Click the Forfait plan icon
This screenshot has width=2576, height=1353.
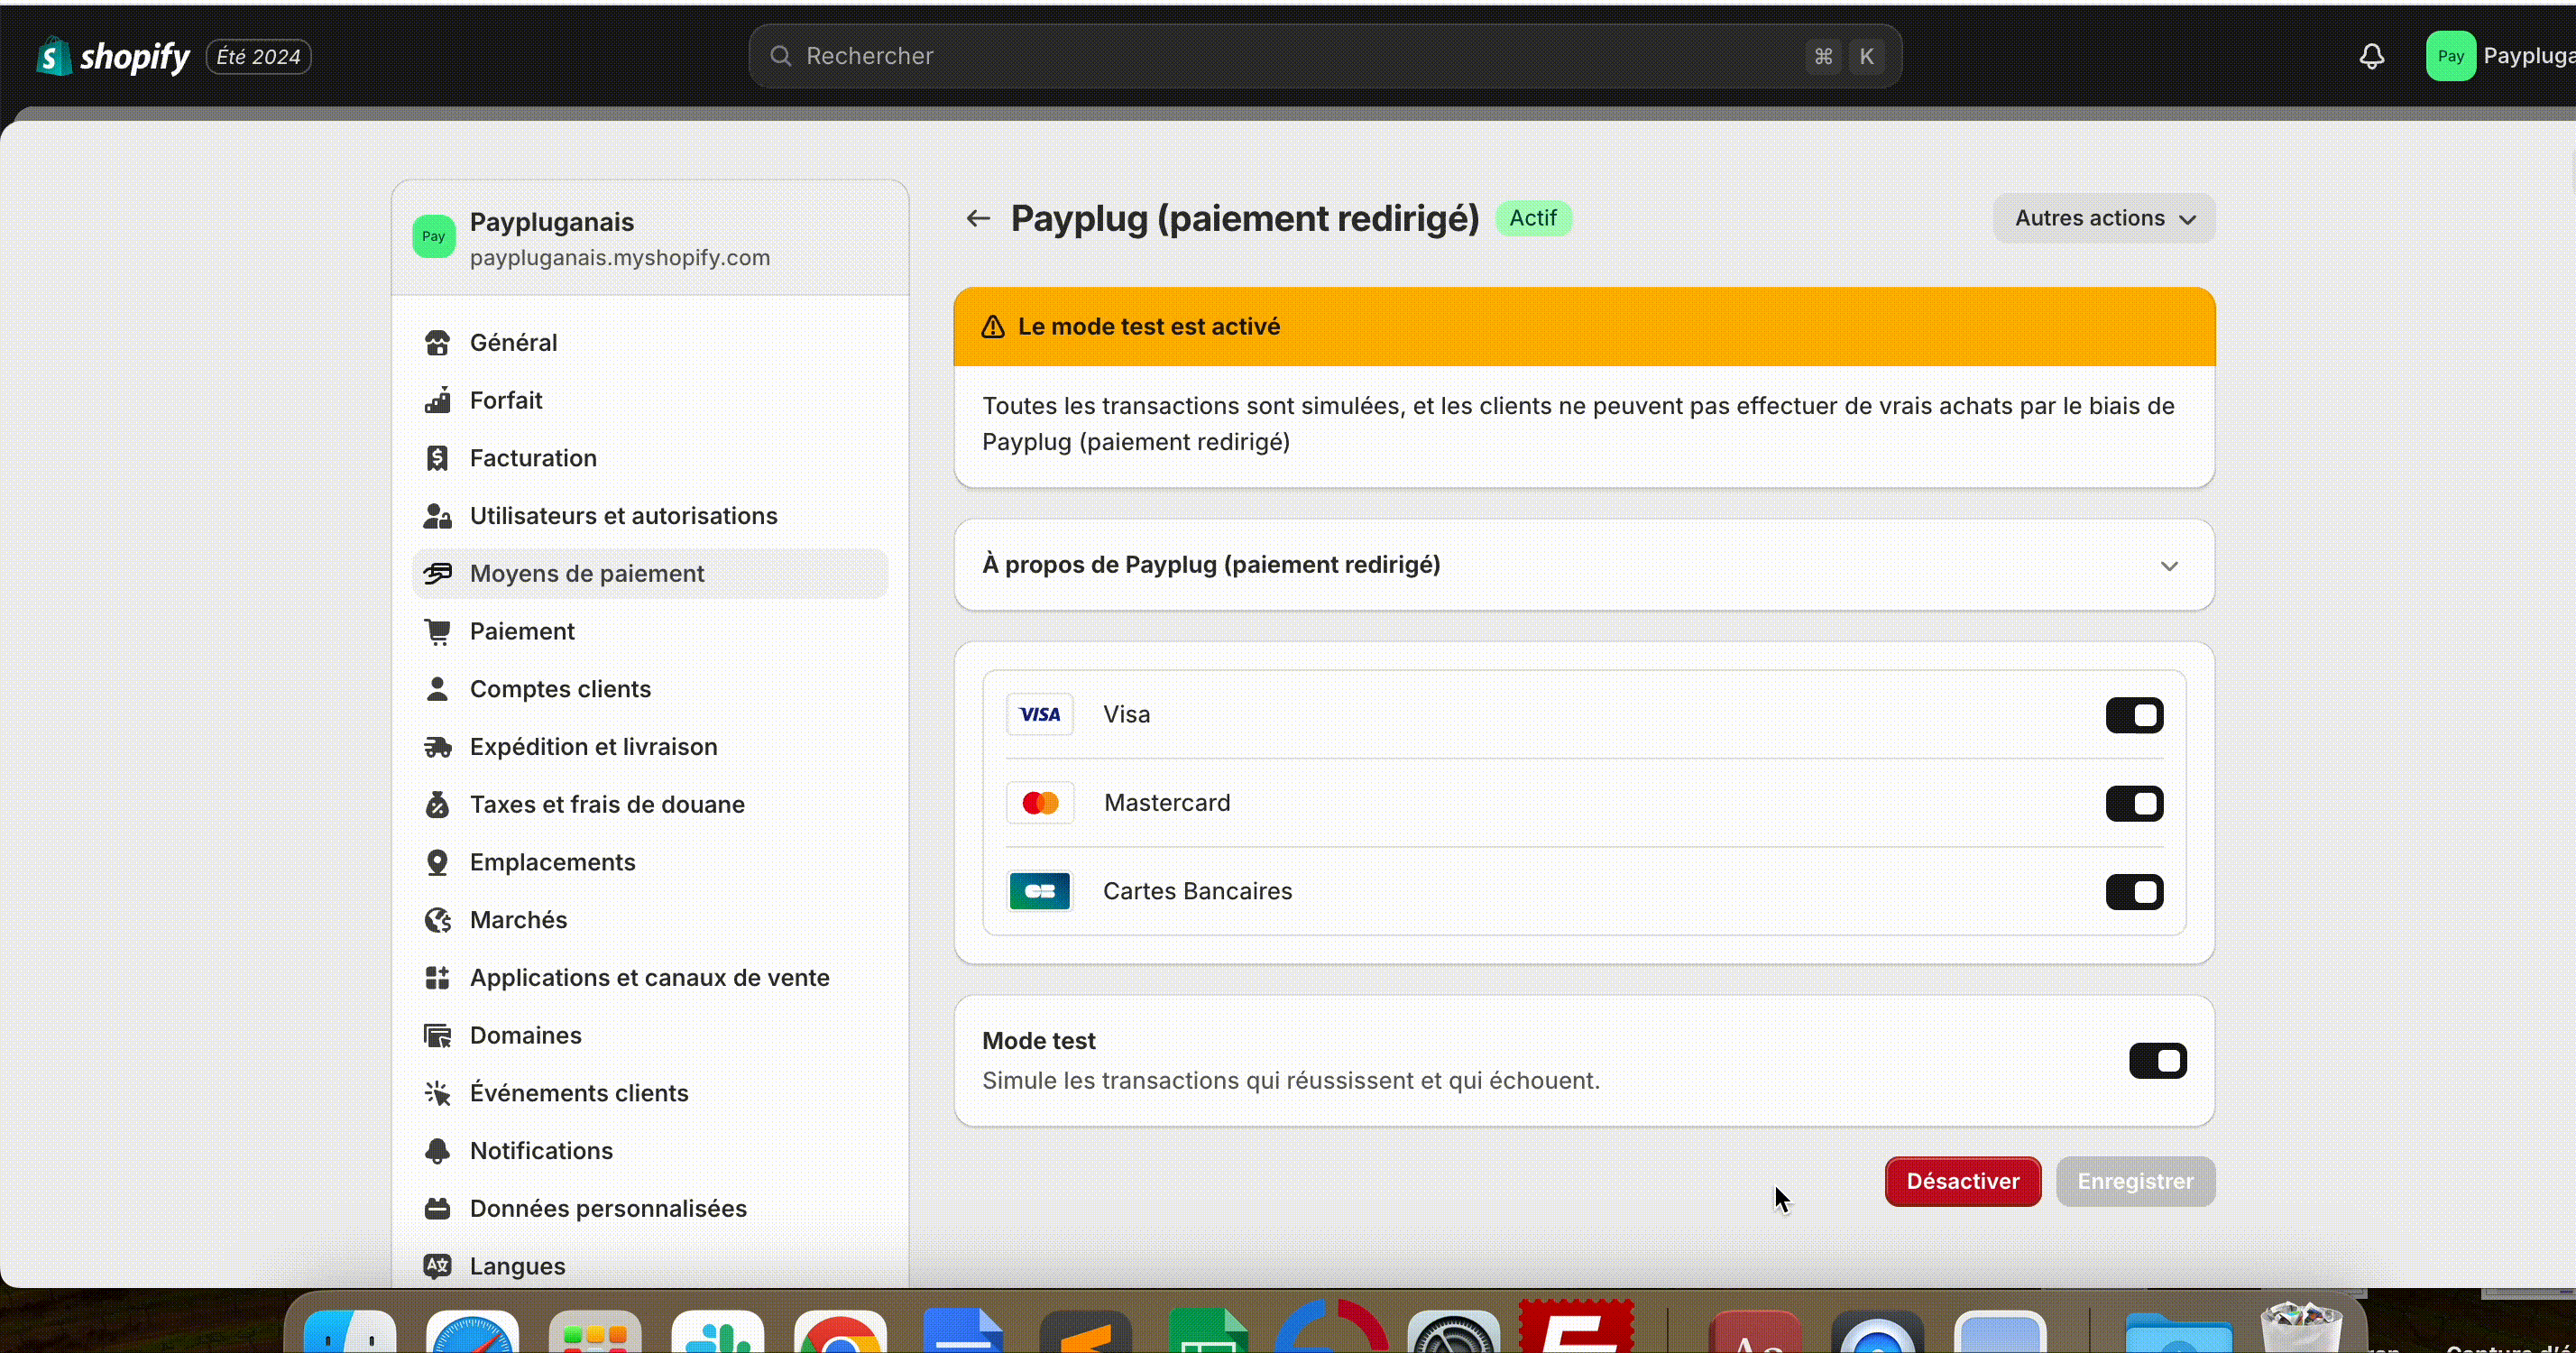(437, 400)
